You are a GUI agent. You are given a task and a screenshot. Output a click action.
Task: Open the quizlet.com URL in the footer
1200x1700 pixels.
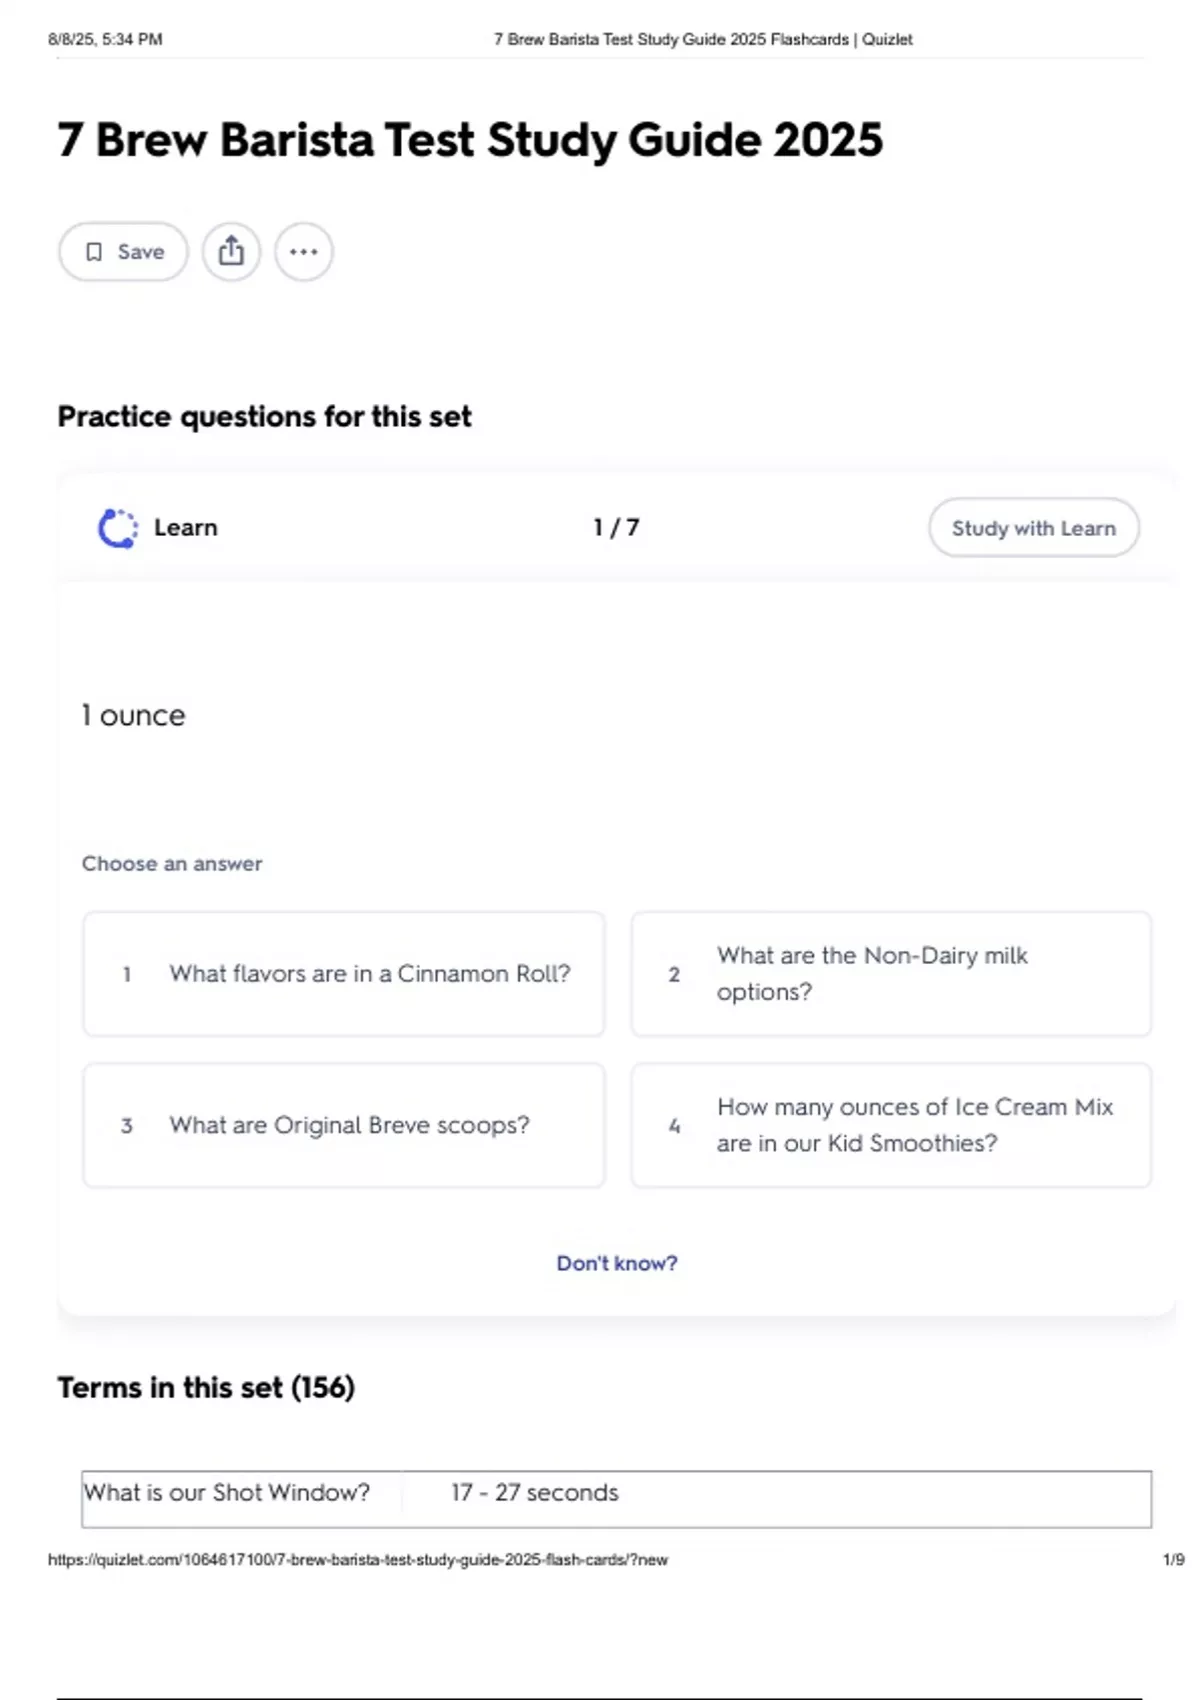(358, 1560)
